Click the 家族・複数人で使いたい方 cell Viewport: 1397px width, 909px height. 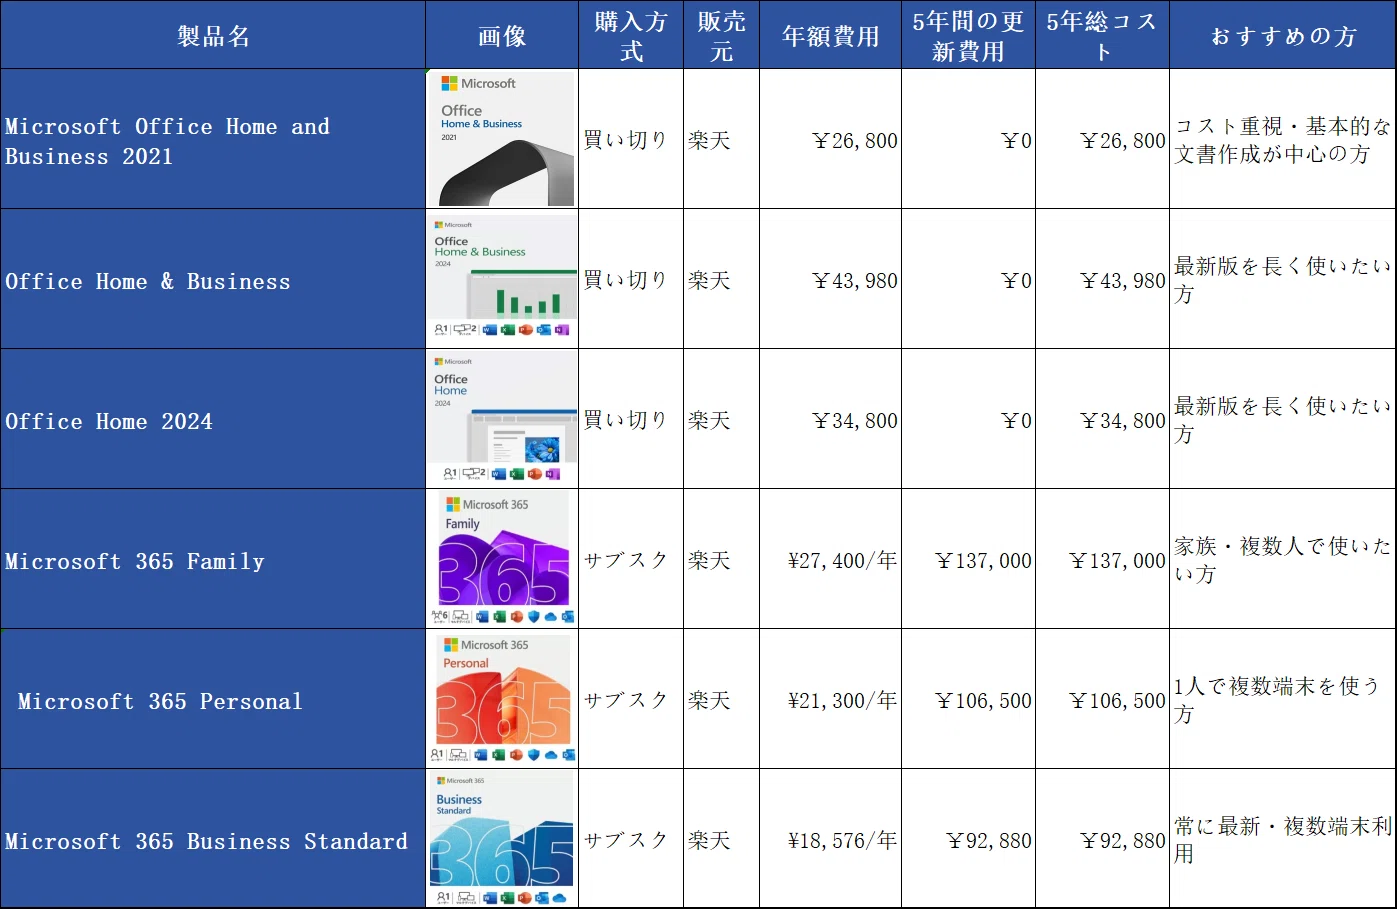tap(1283, 559)
